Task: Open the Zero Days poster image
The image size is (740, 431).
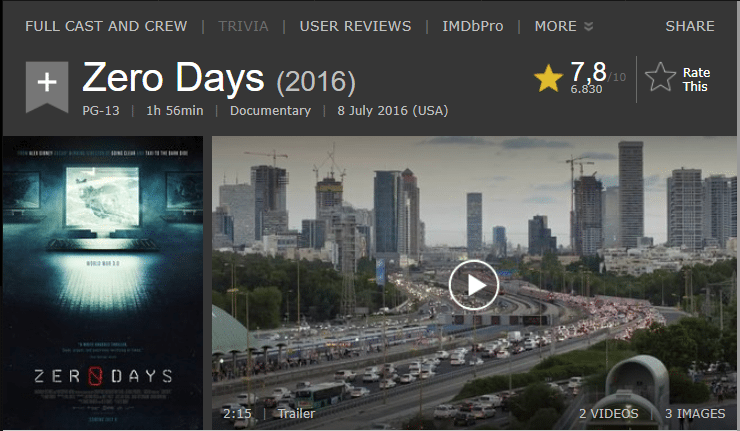Action: click(103, 282)
